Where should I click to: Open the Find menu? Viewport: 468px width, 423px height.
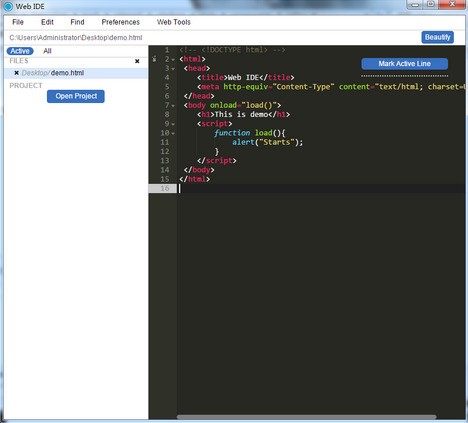[77, 22]
